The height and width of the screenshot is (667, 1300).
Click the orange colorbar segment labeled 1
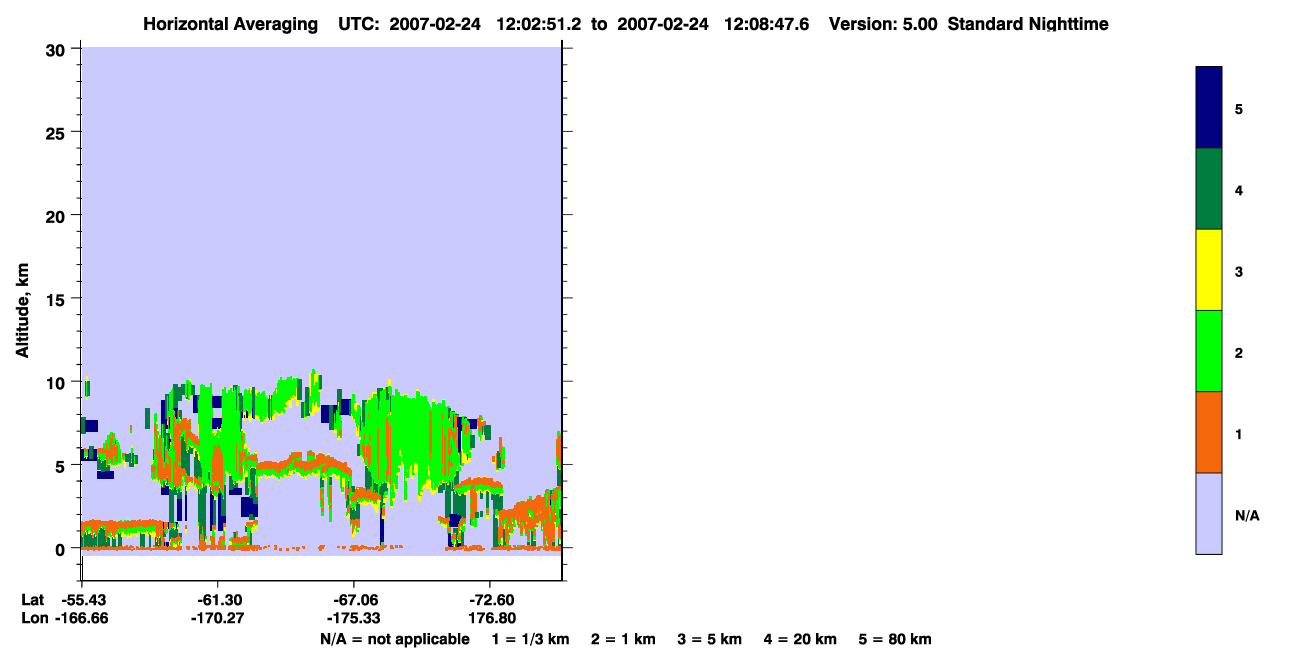[x=1209, y=432]
